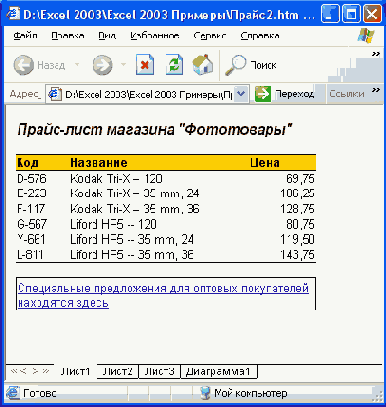Click the price cell 128,75
The image size is (386, 407).
pyautogui.click(x=297, y=209)
